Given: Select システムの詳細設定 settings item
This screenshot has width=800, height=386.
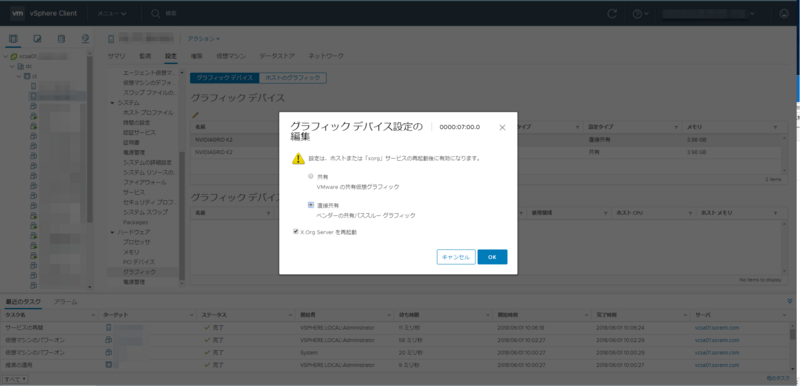Looking at the screenshot, I should [x=147, y=163].
